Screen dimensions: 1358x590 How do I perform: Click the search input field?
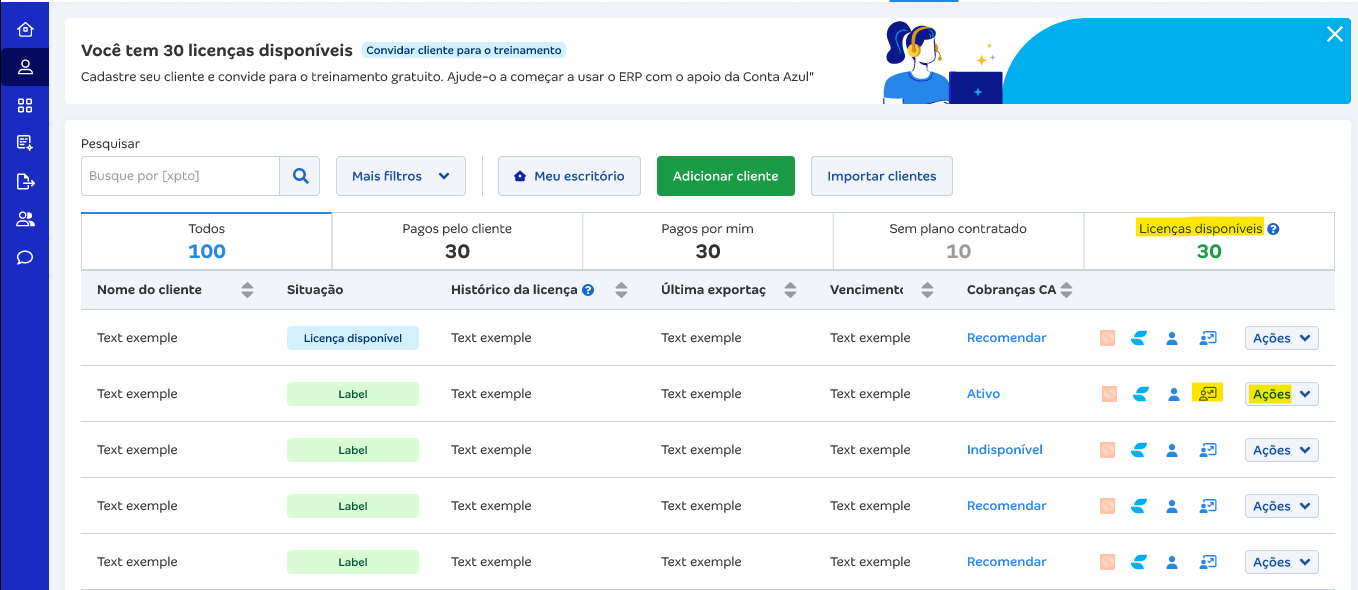tap(180, 175)
